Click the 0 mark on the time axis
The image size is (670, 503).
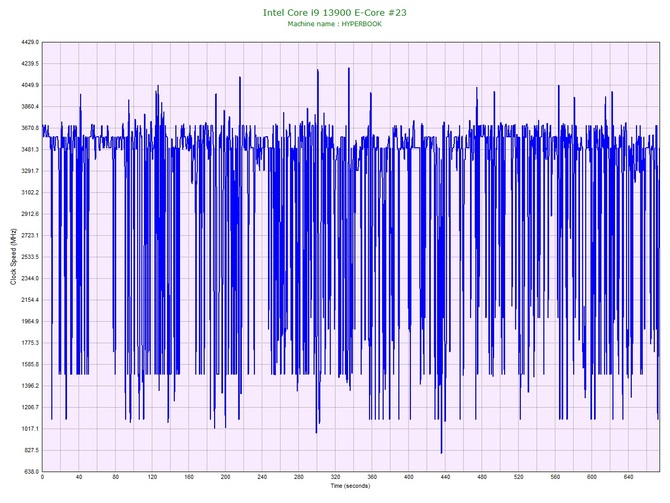tap(42, 478)
